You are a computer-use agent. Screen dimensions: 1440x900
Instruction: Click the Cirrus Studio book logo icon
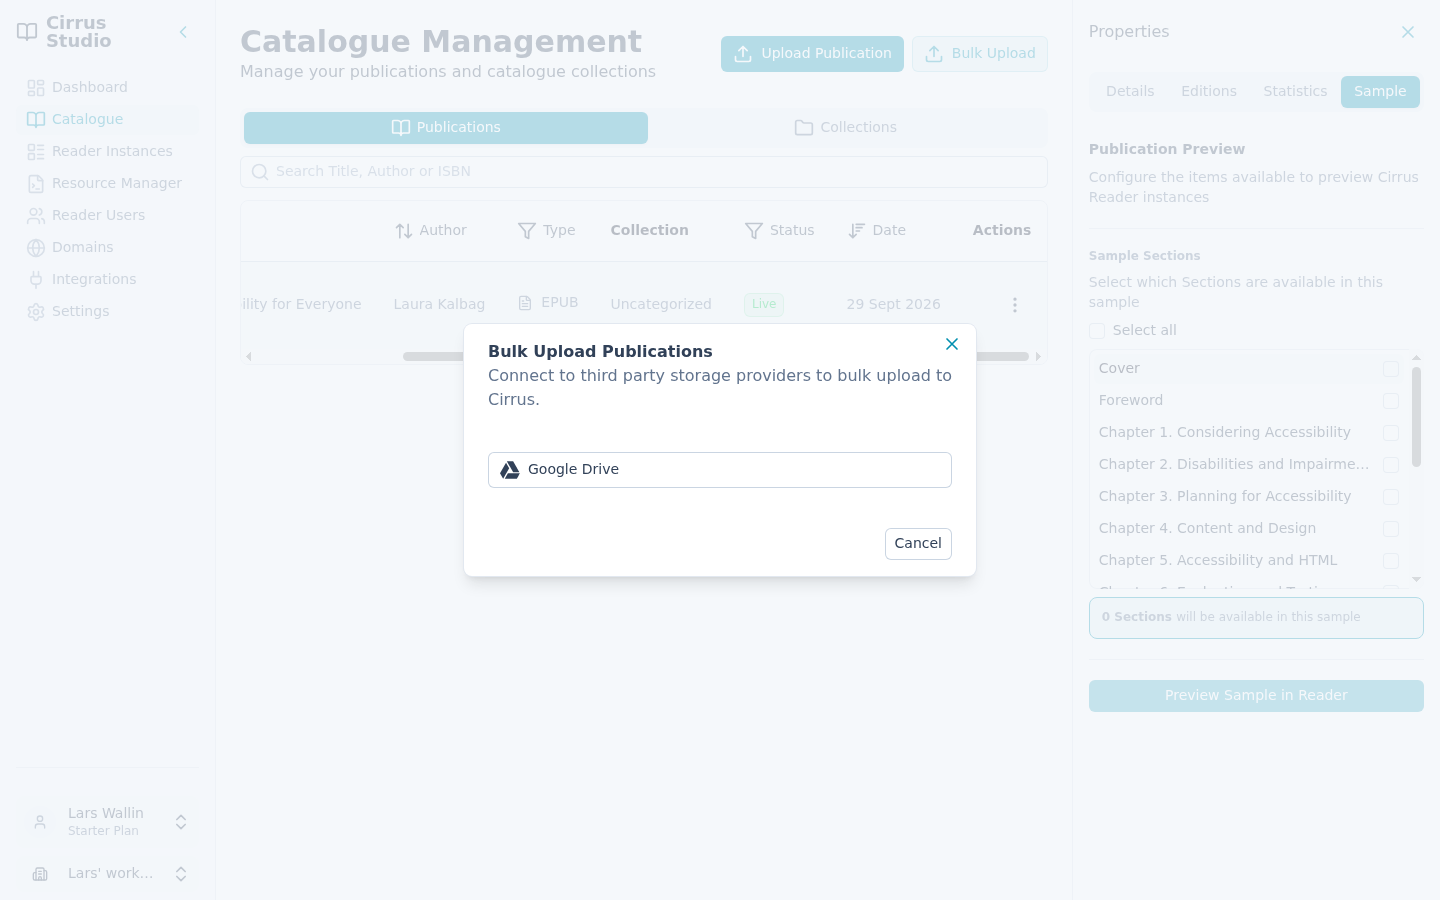pos(27,32)
